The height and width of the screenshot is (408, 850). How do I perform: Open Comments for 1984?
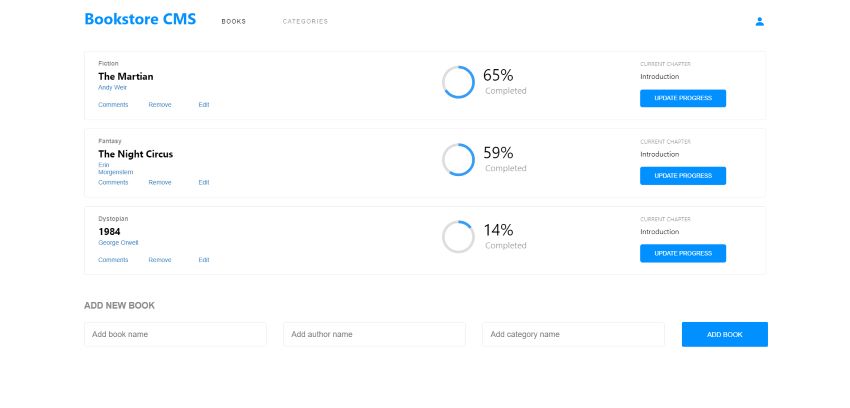coord(113,260)
